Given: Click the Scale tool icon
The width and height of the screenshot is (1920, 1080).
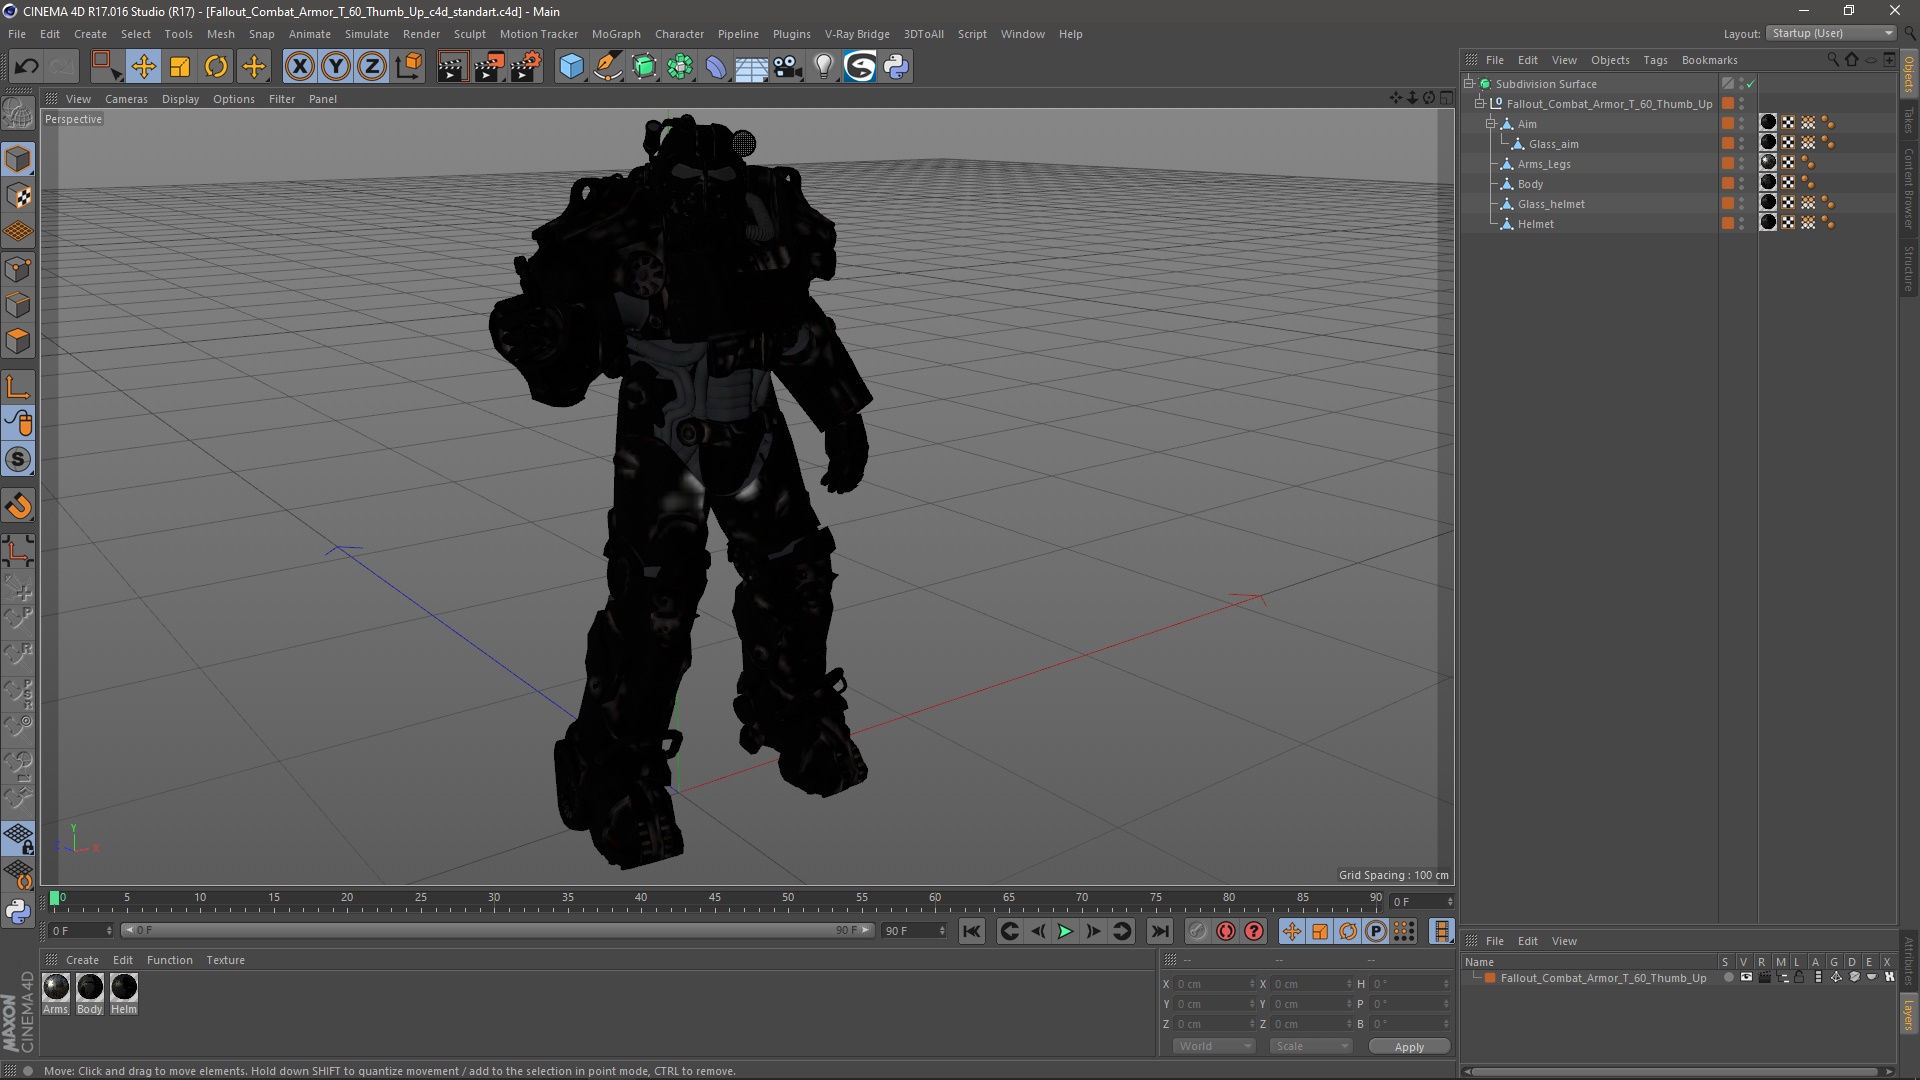Looking at the screenshot, I should 180,67.
